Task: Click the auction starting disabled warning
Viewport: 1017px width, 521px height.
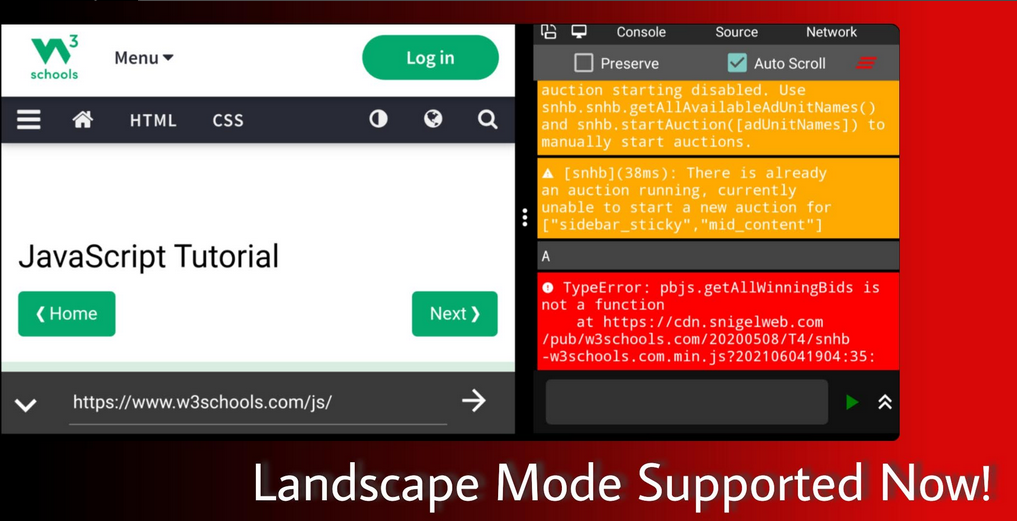Action: tap(718, 118)
